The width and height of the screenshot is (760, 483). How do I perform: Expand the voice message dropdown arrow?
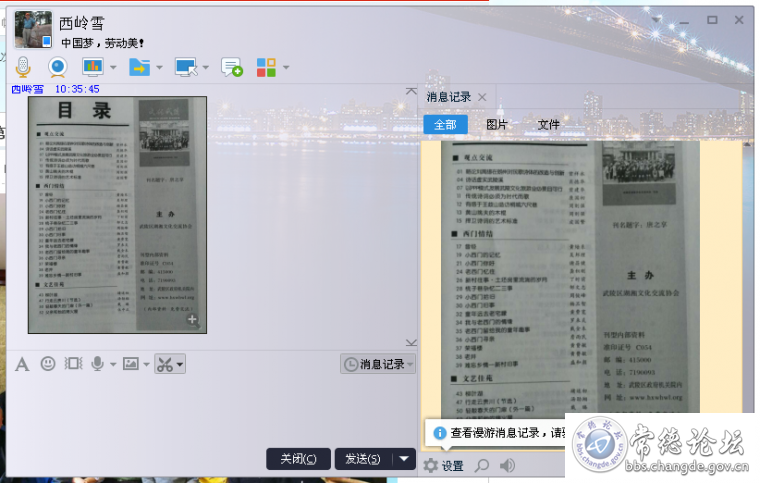coord(113,364)
